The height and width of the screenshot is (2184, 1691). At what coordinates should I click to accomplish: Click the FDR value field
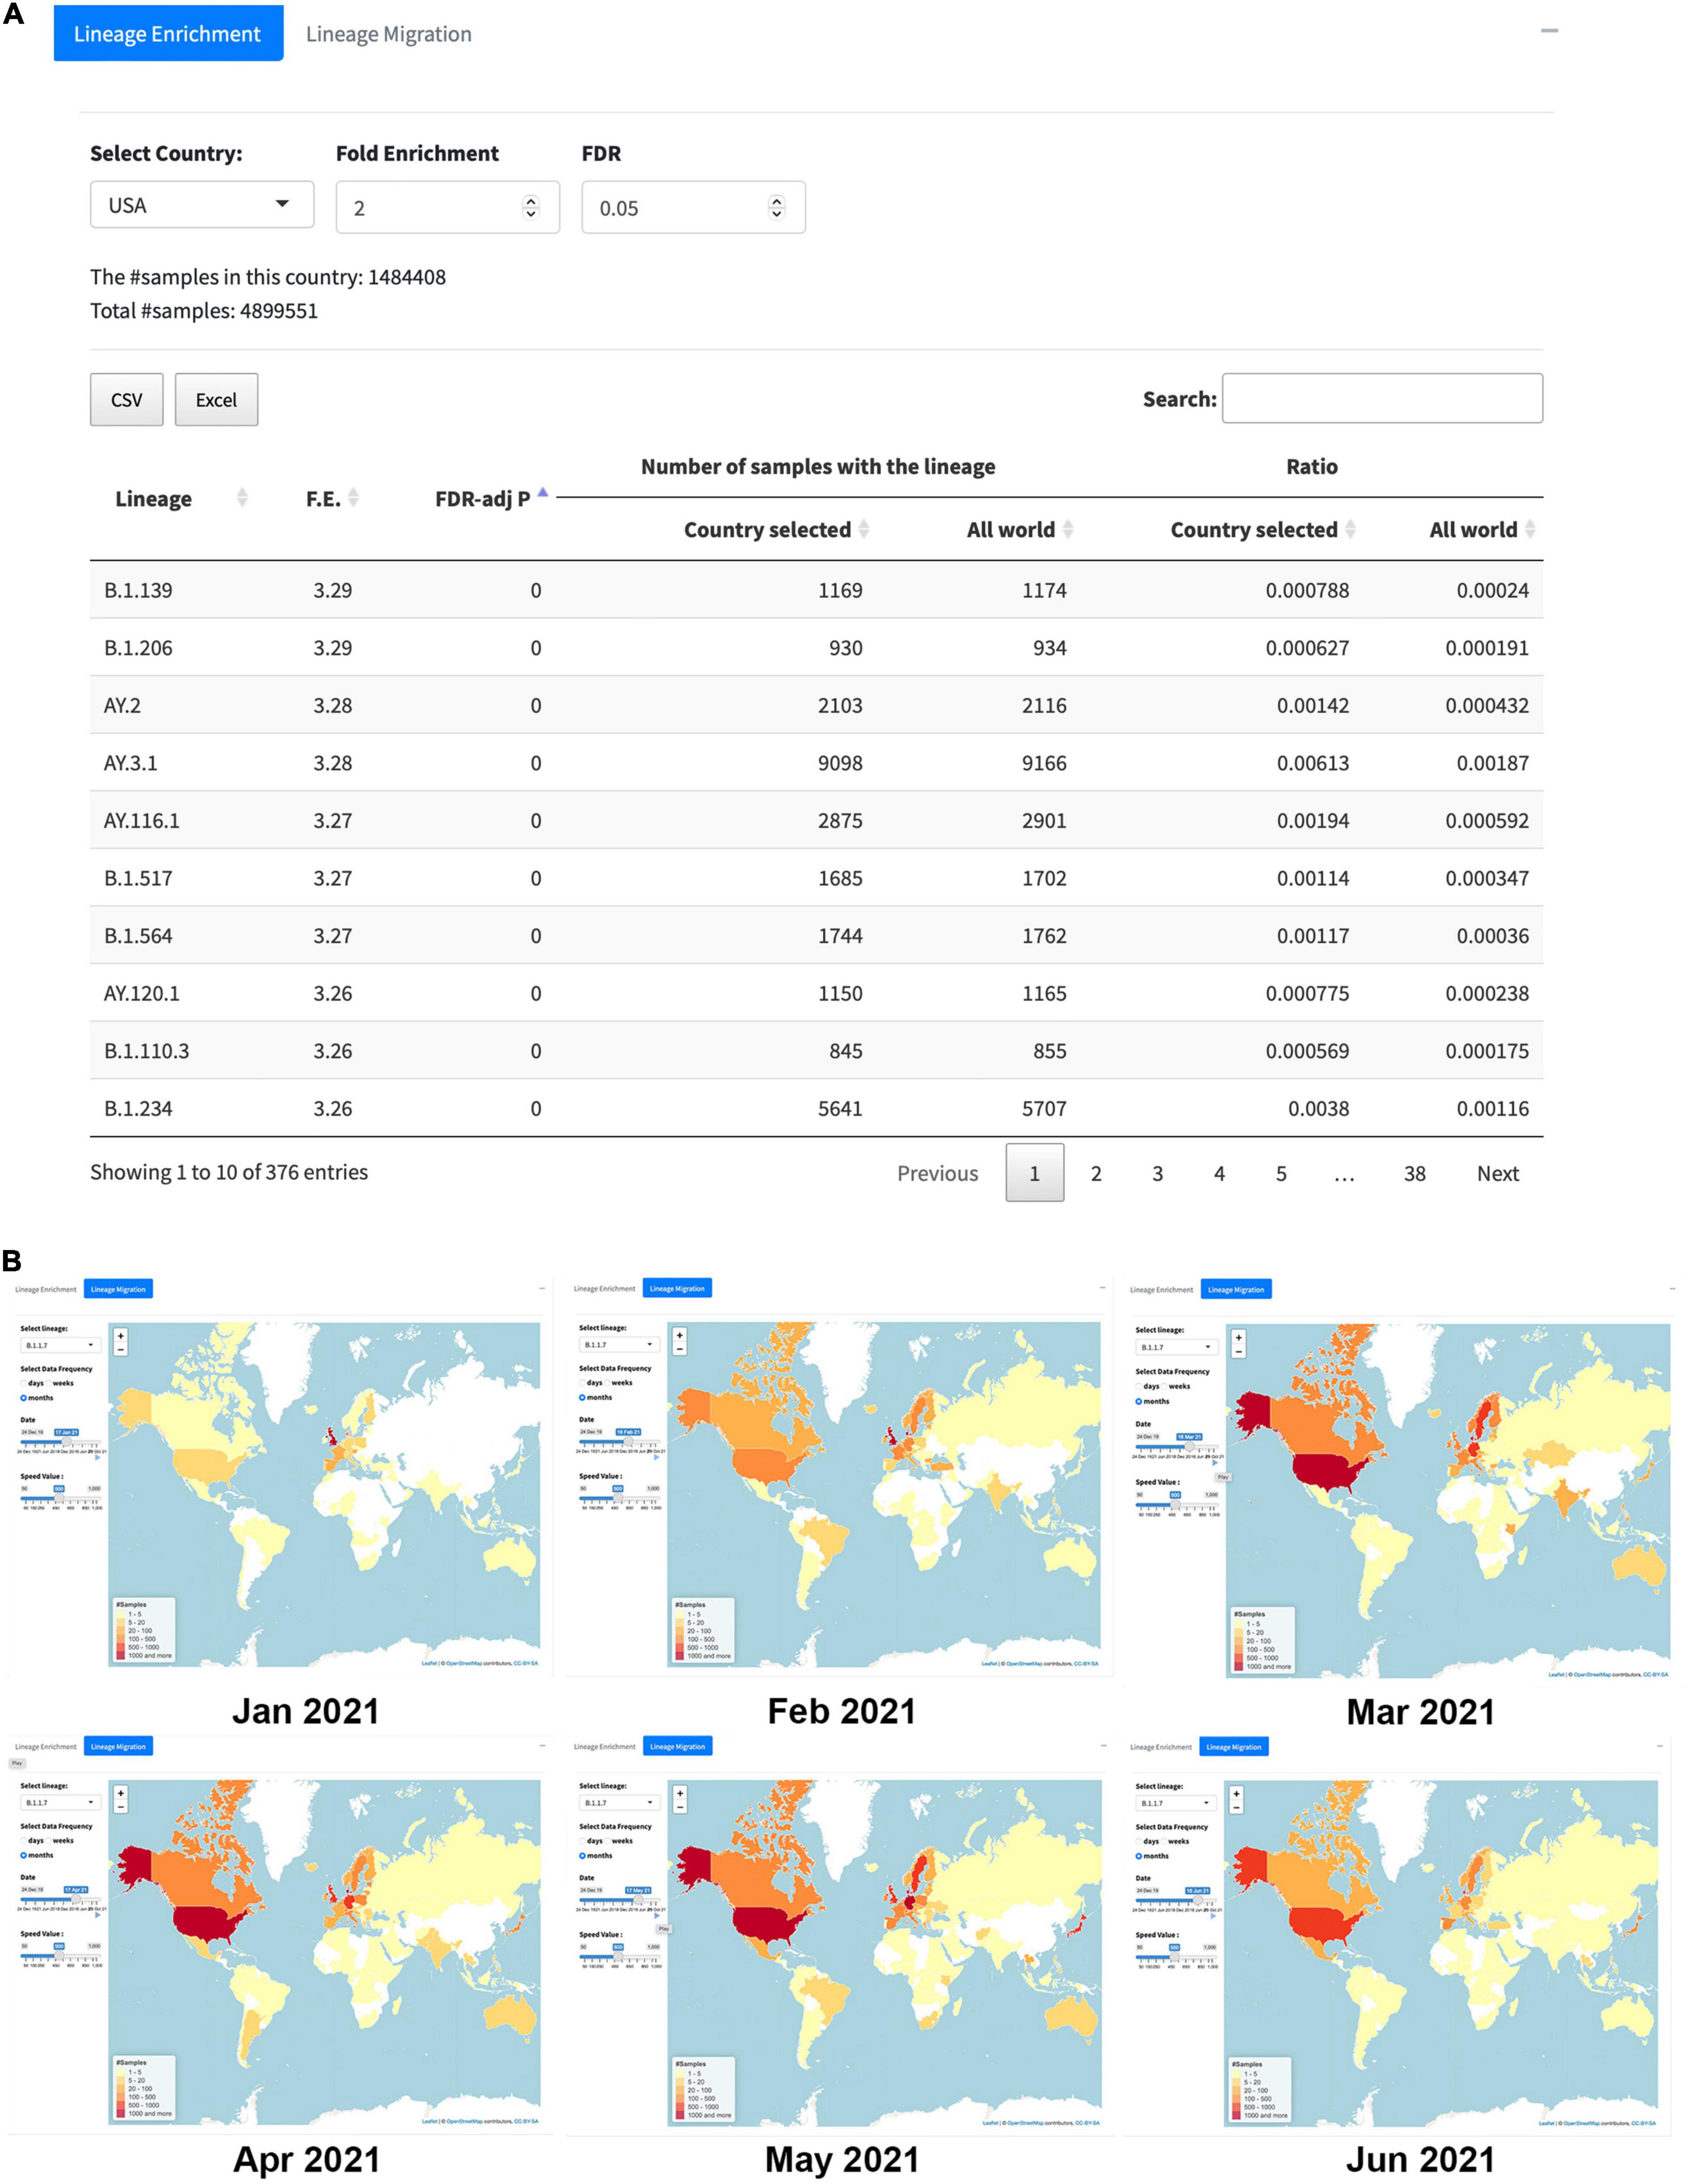coord(693,207)
